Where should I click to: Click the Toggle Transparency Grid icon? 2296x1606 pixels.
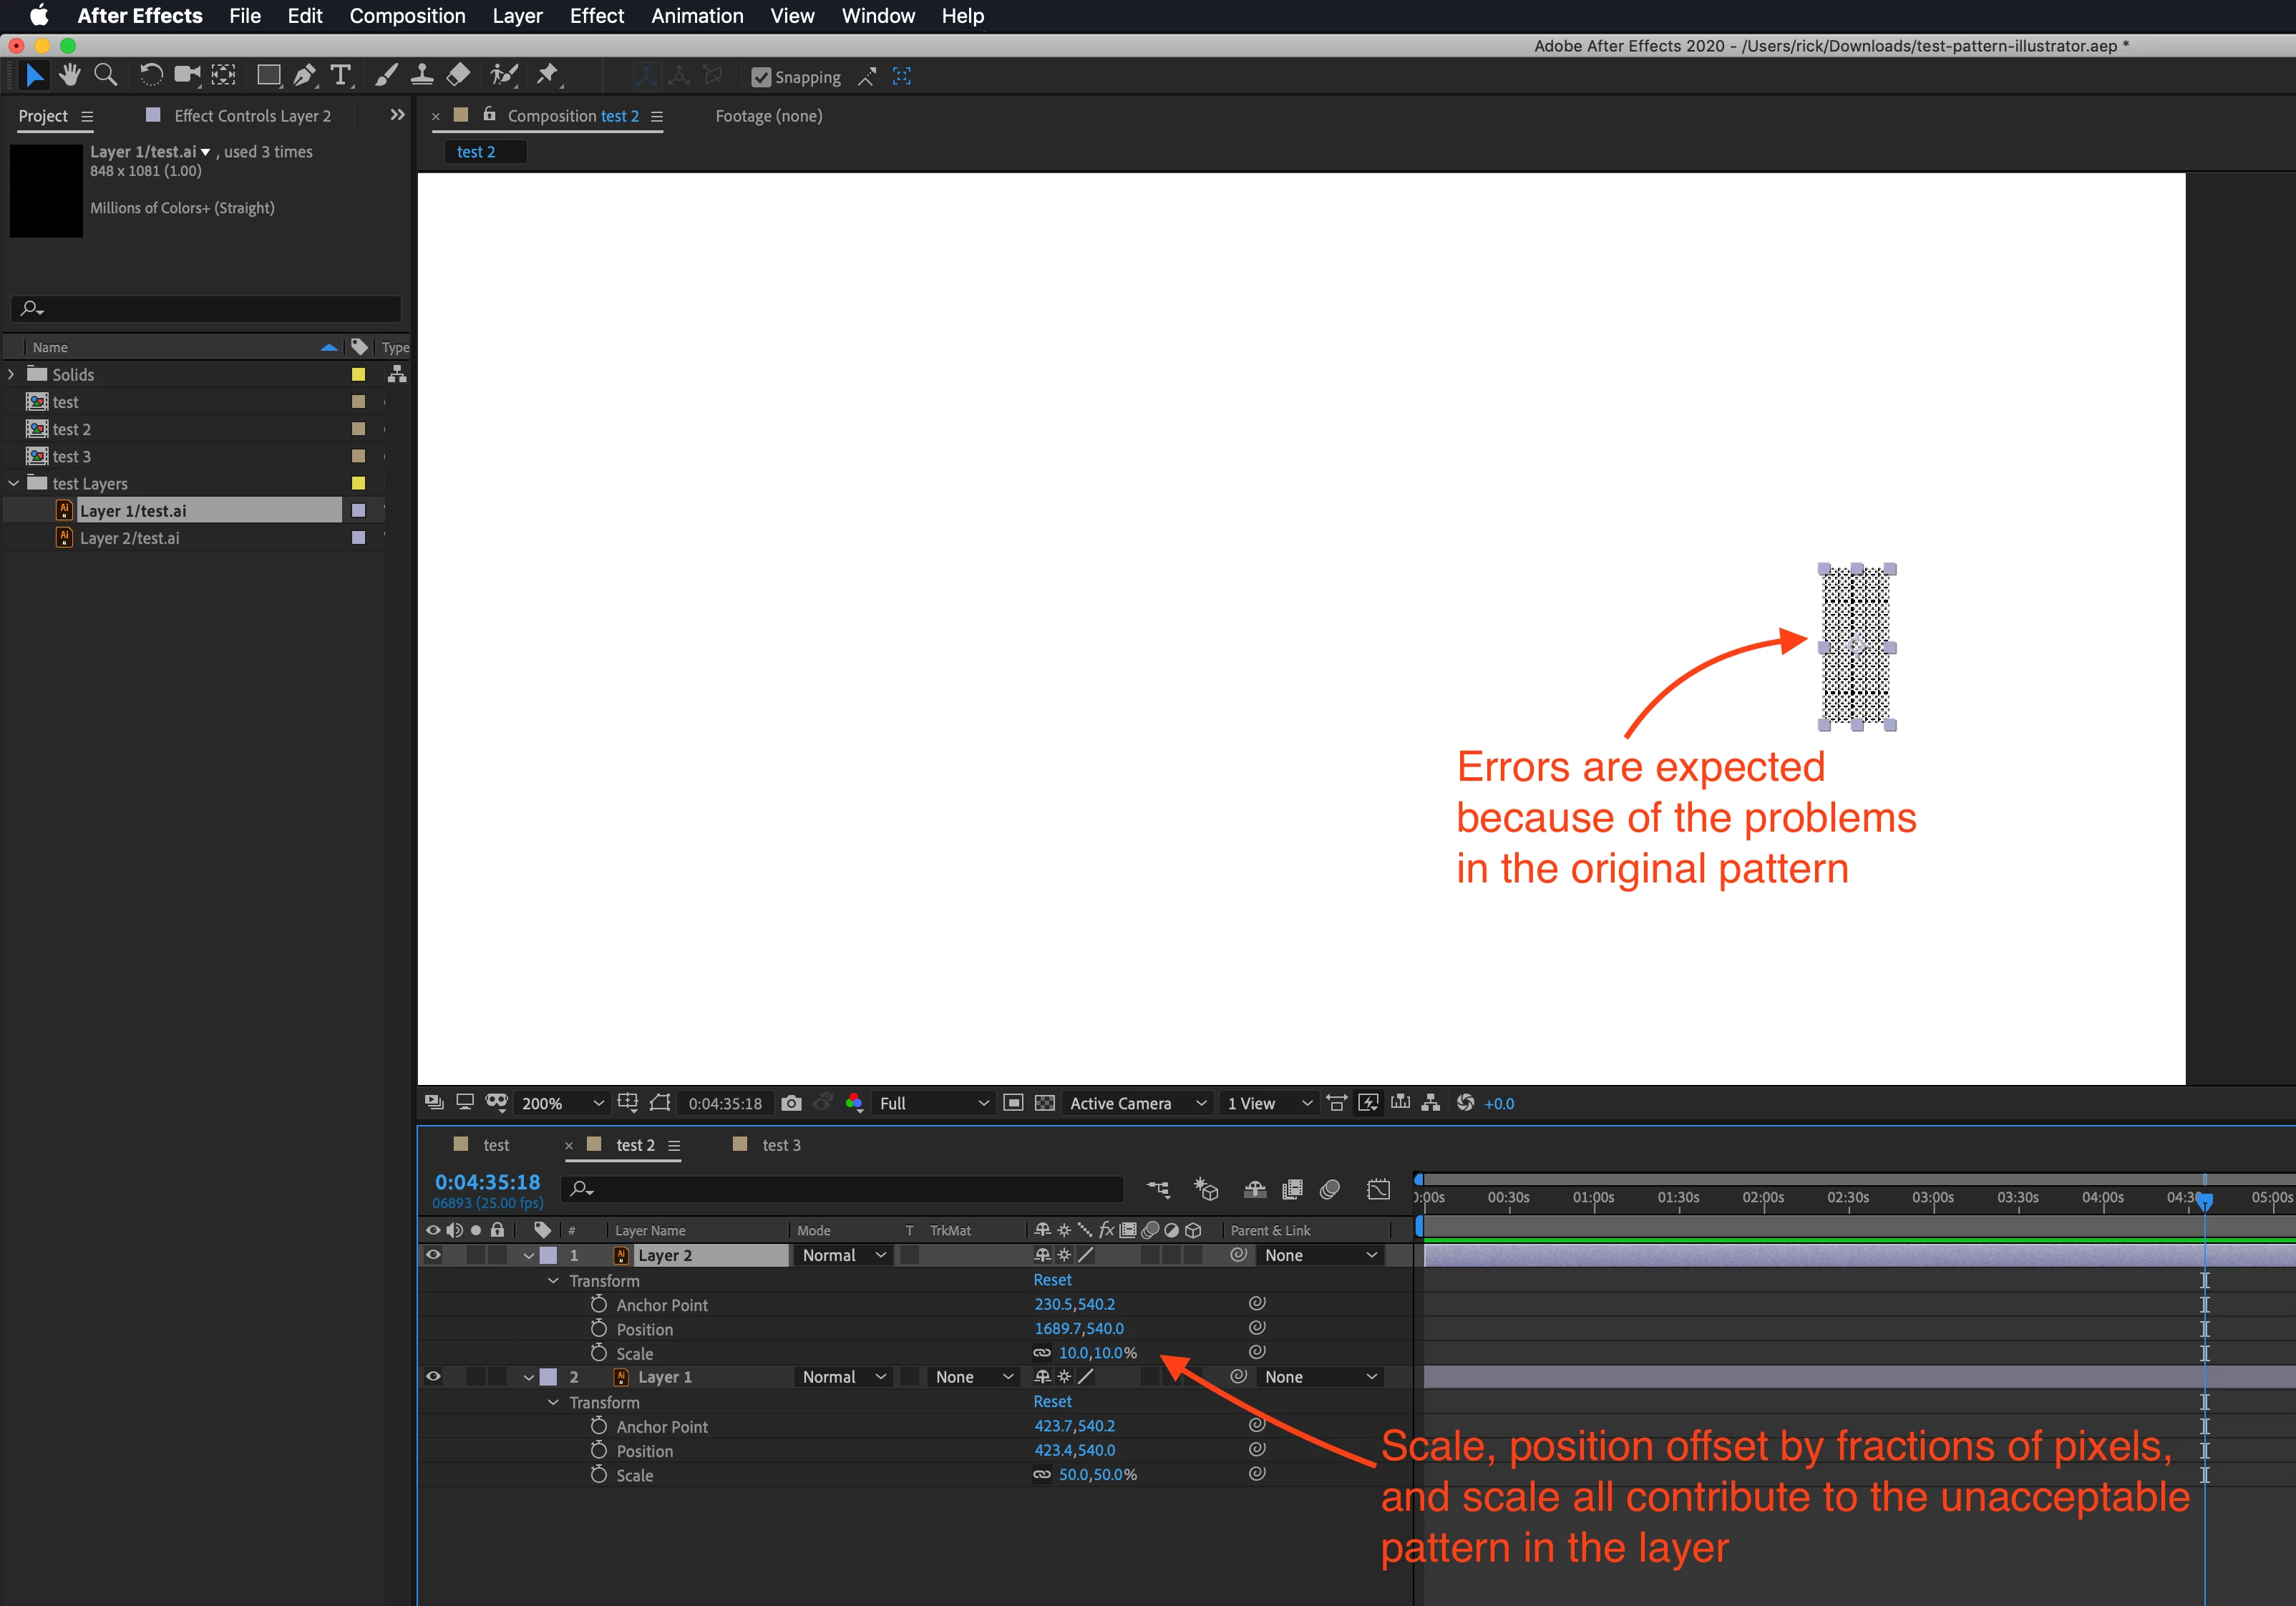pyautogui.click(x=1045, y=1103)
